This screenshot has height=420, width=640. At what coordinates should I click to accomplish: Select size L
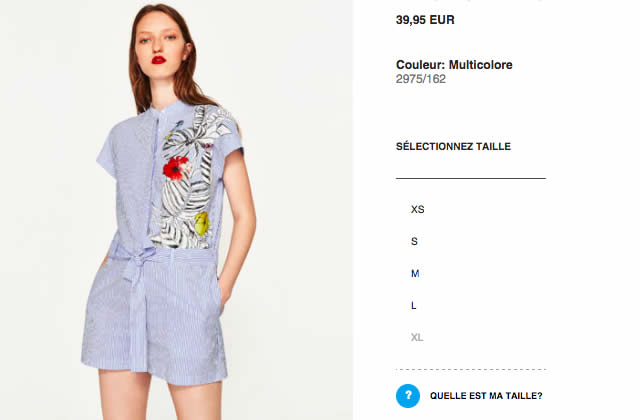pos(413,305)
